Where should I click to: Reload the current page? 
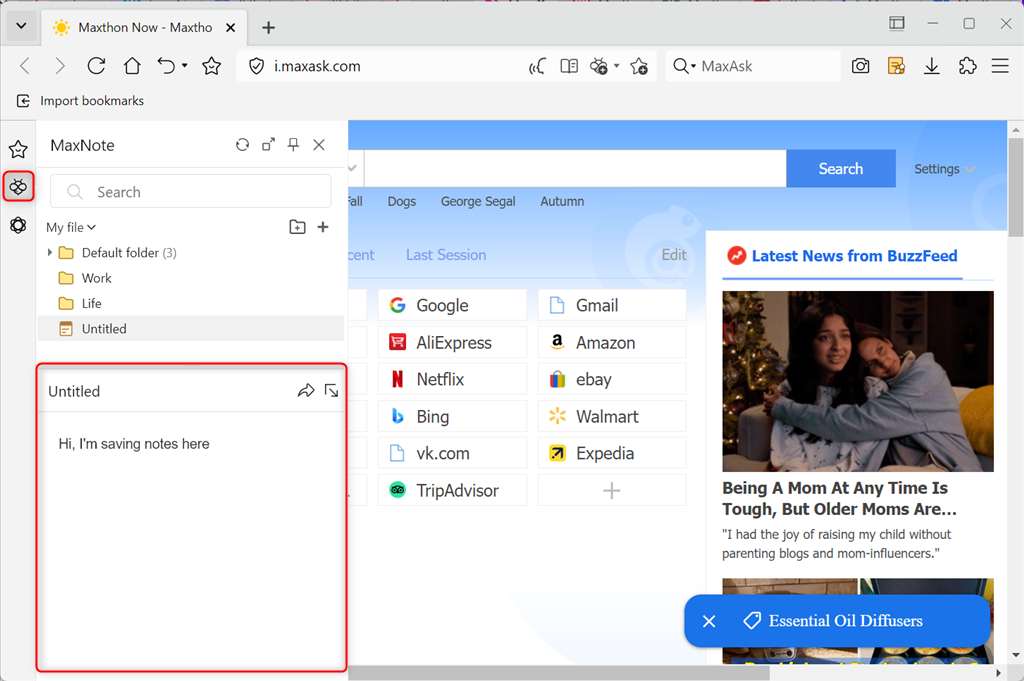coord(97,66)
